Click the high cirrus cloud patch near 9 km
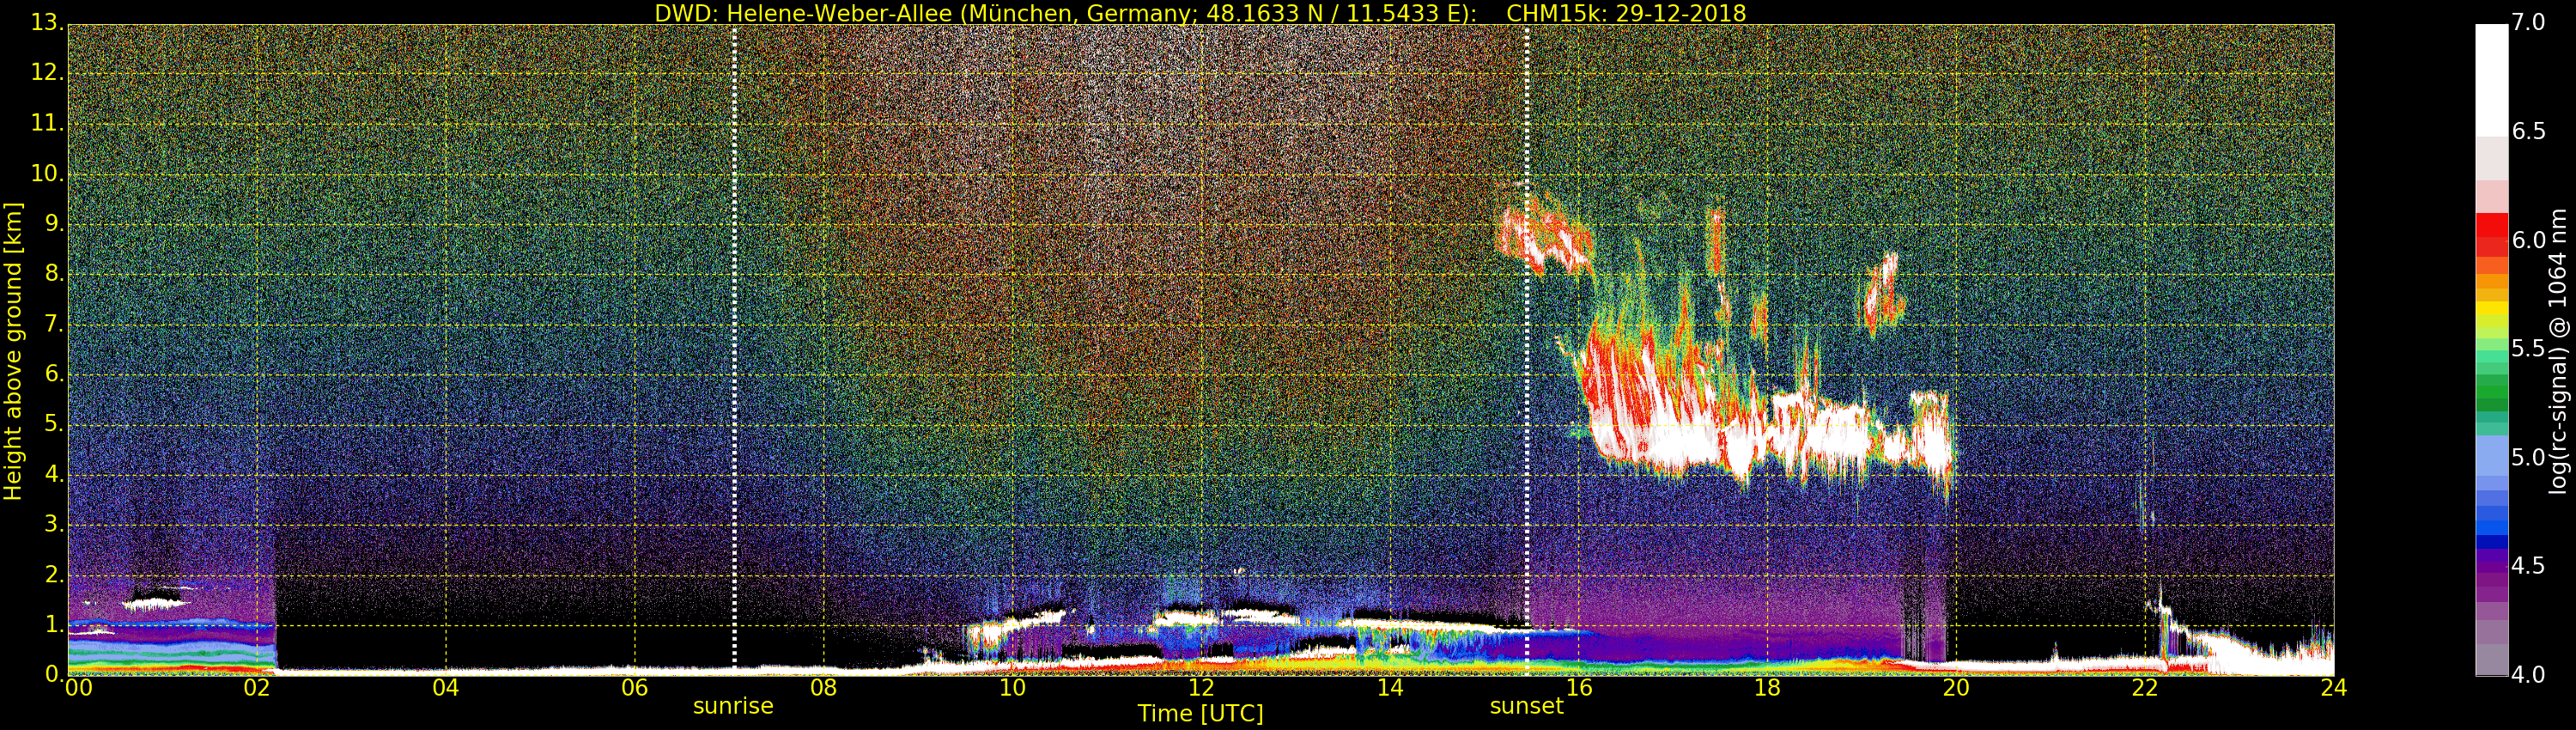 click(1545, 237)
